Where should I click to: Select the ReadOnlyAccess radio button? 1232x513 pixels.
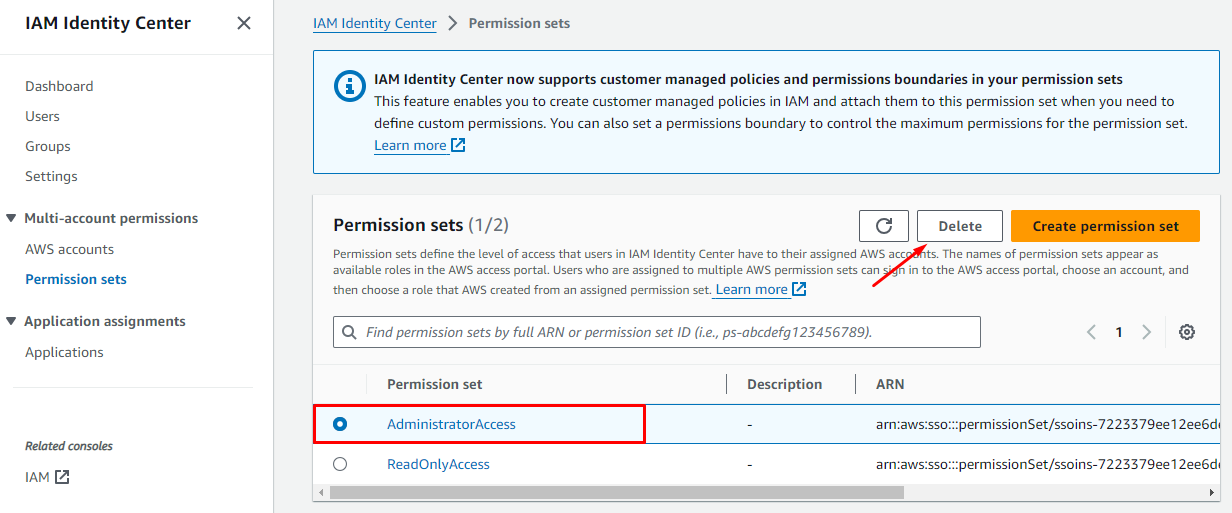340,464
